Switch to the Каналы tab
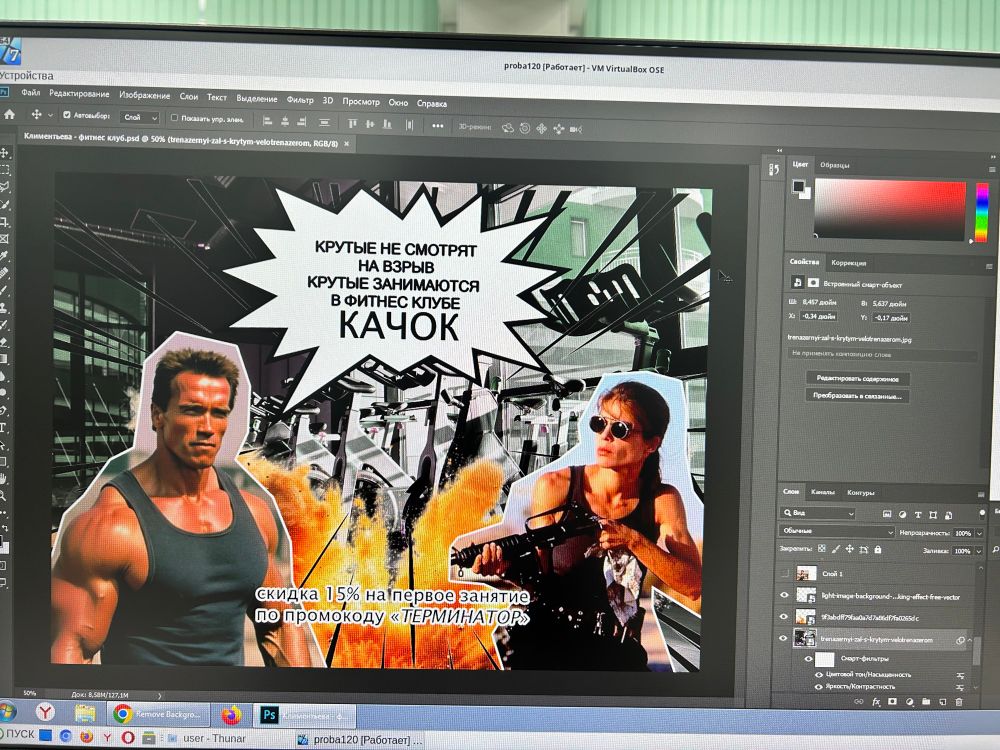The height and width of the screenshot is (750, 1000). click(x=823, y=492)
